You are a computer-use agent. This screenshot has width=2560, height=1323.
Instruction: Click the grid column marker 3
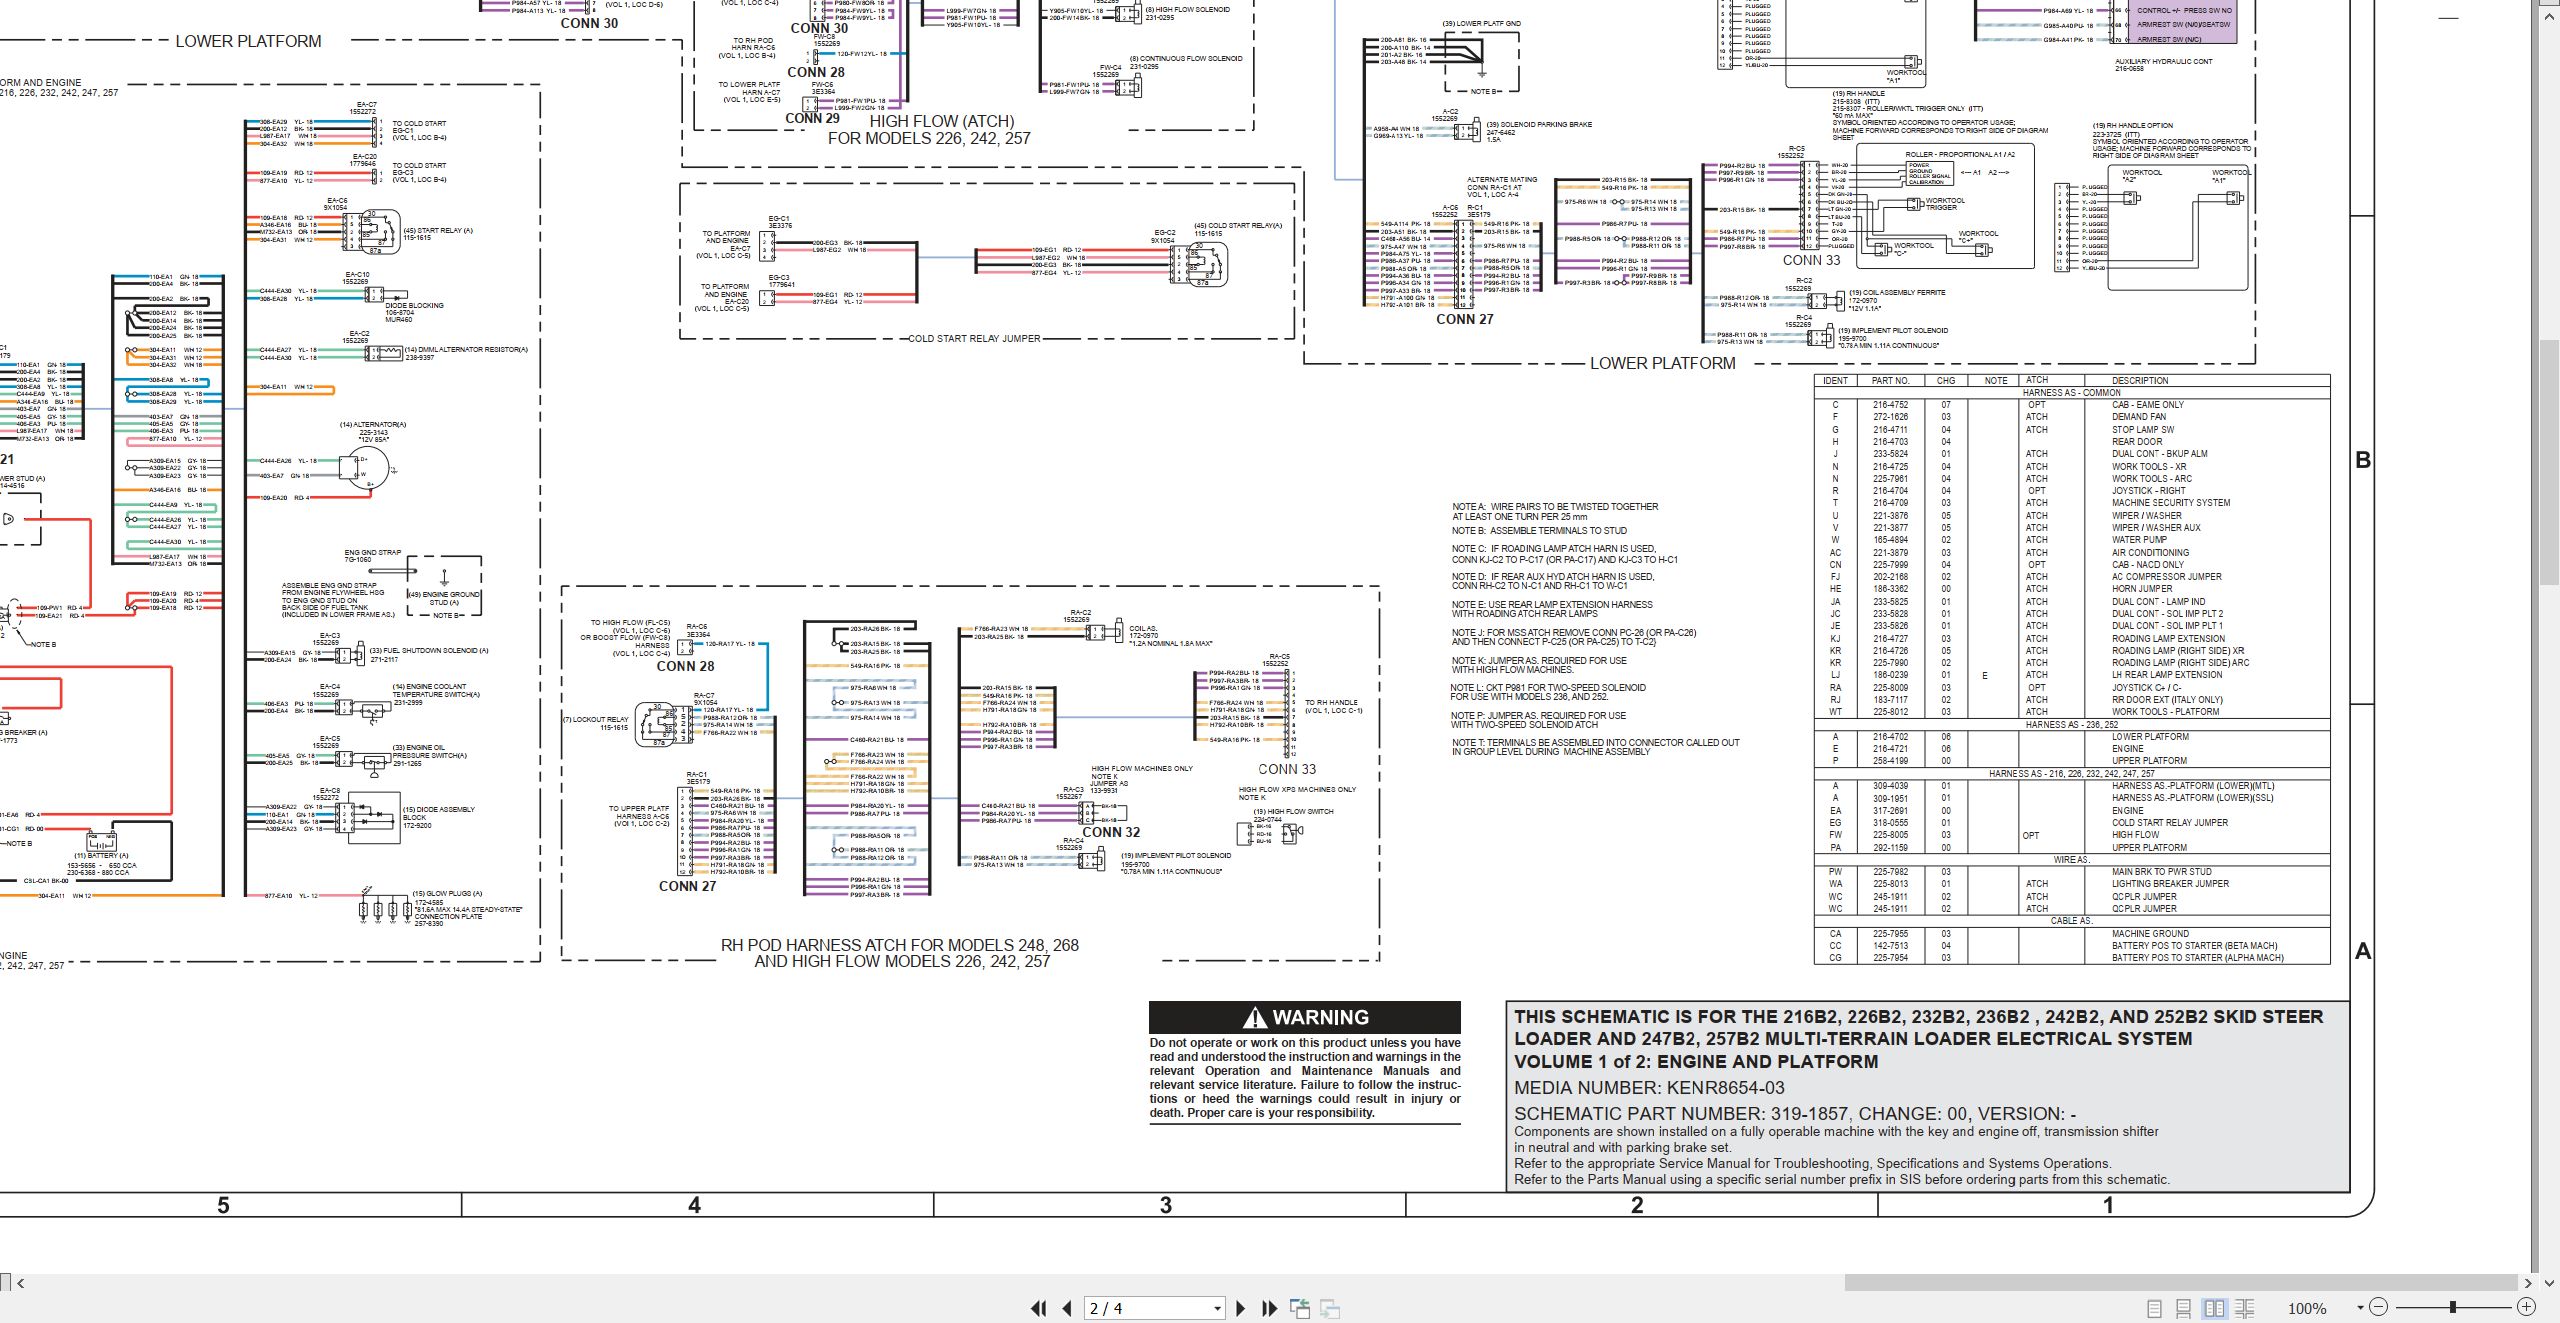(x=1165, y=1205)
